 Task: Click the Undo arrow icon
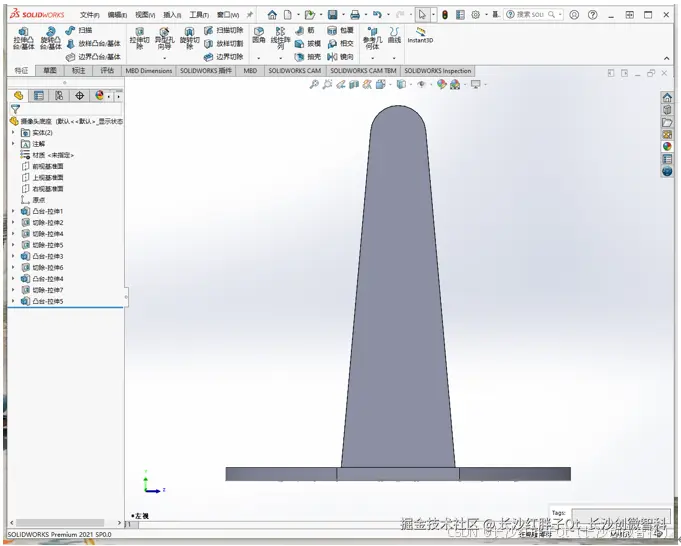[377, 15]
